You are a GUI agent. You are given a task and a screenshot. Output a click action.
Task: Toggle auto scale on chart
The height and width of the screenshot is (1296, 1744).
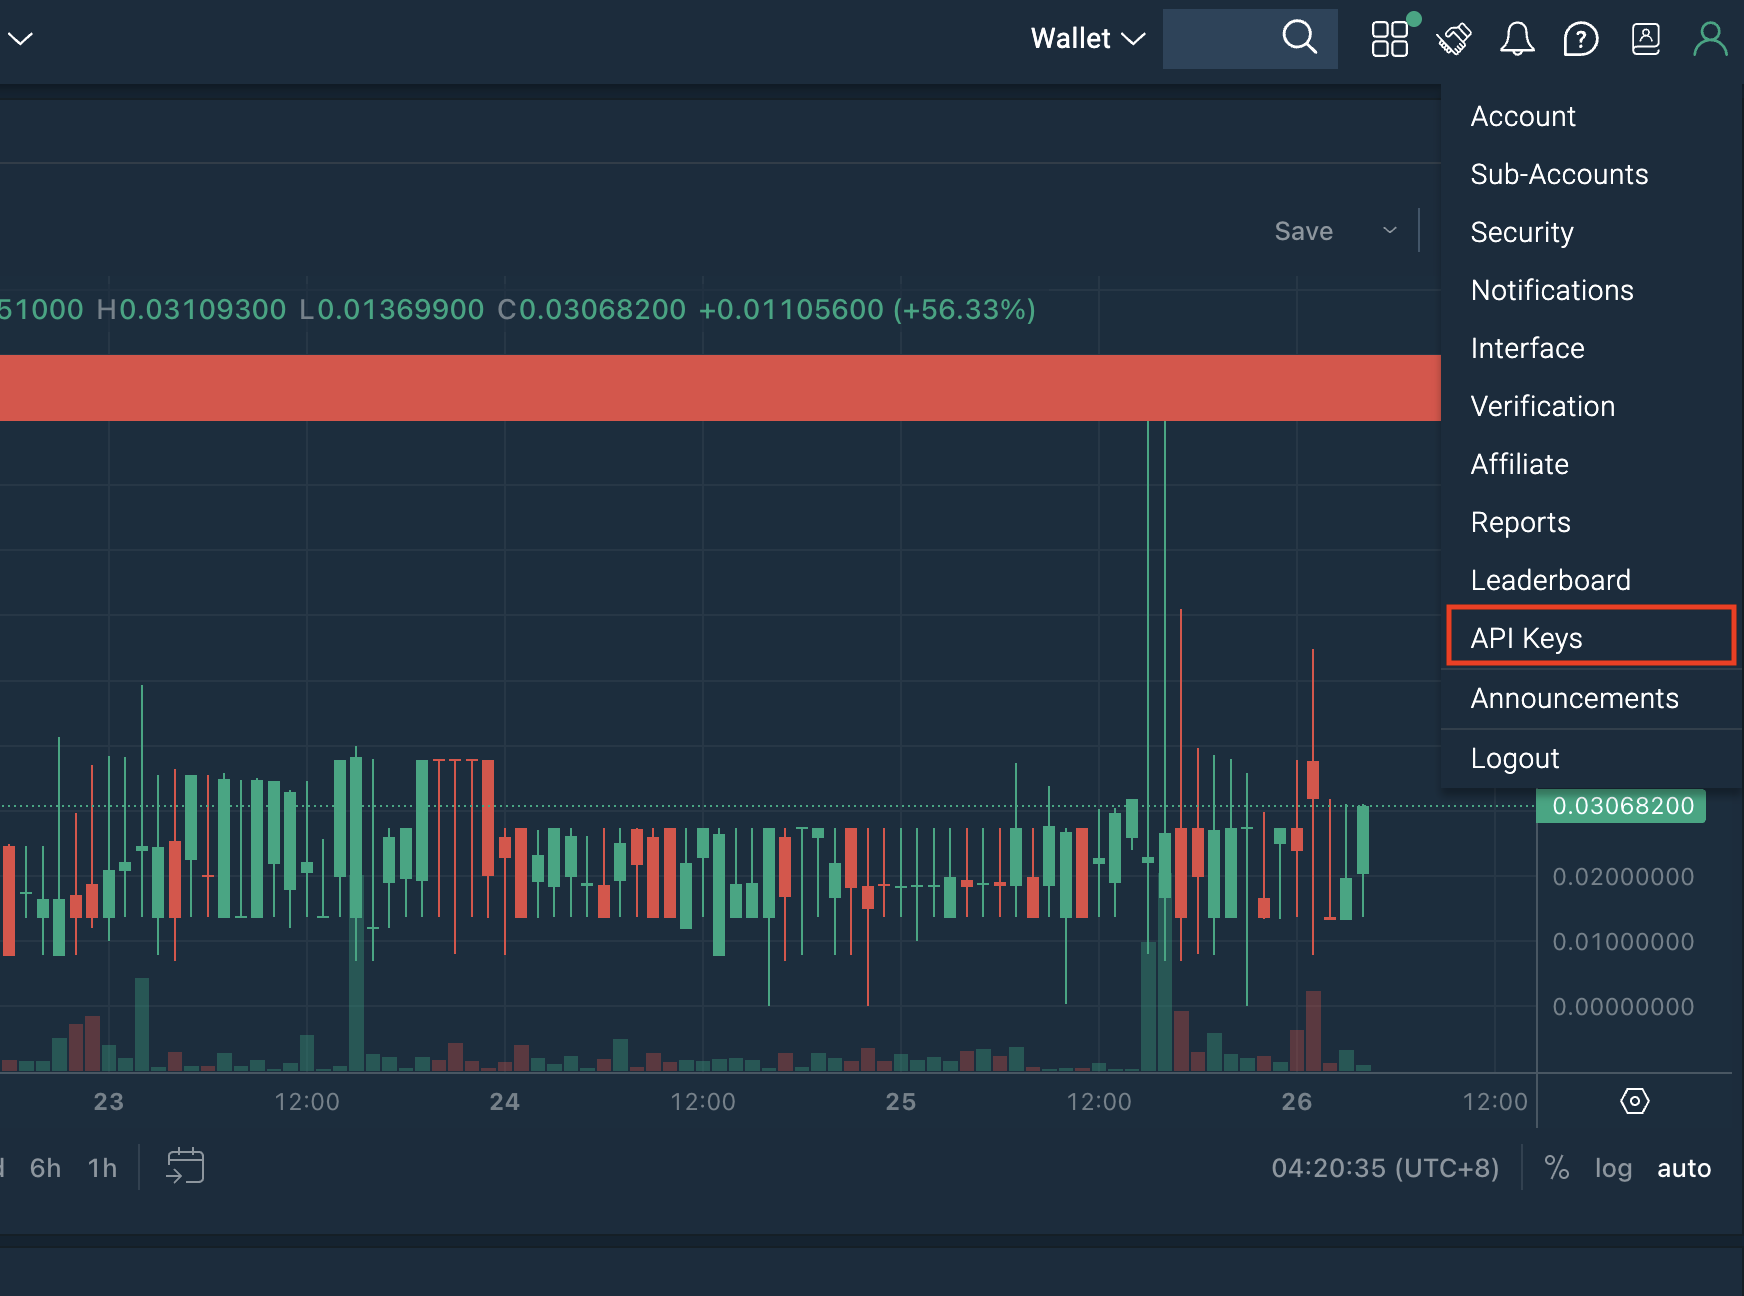pyautogui.click(x=1684, y=1168)
